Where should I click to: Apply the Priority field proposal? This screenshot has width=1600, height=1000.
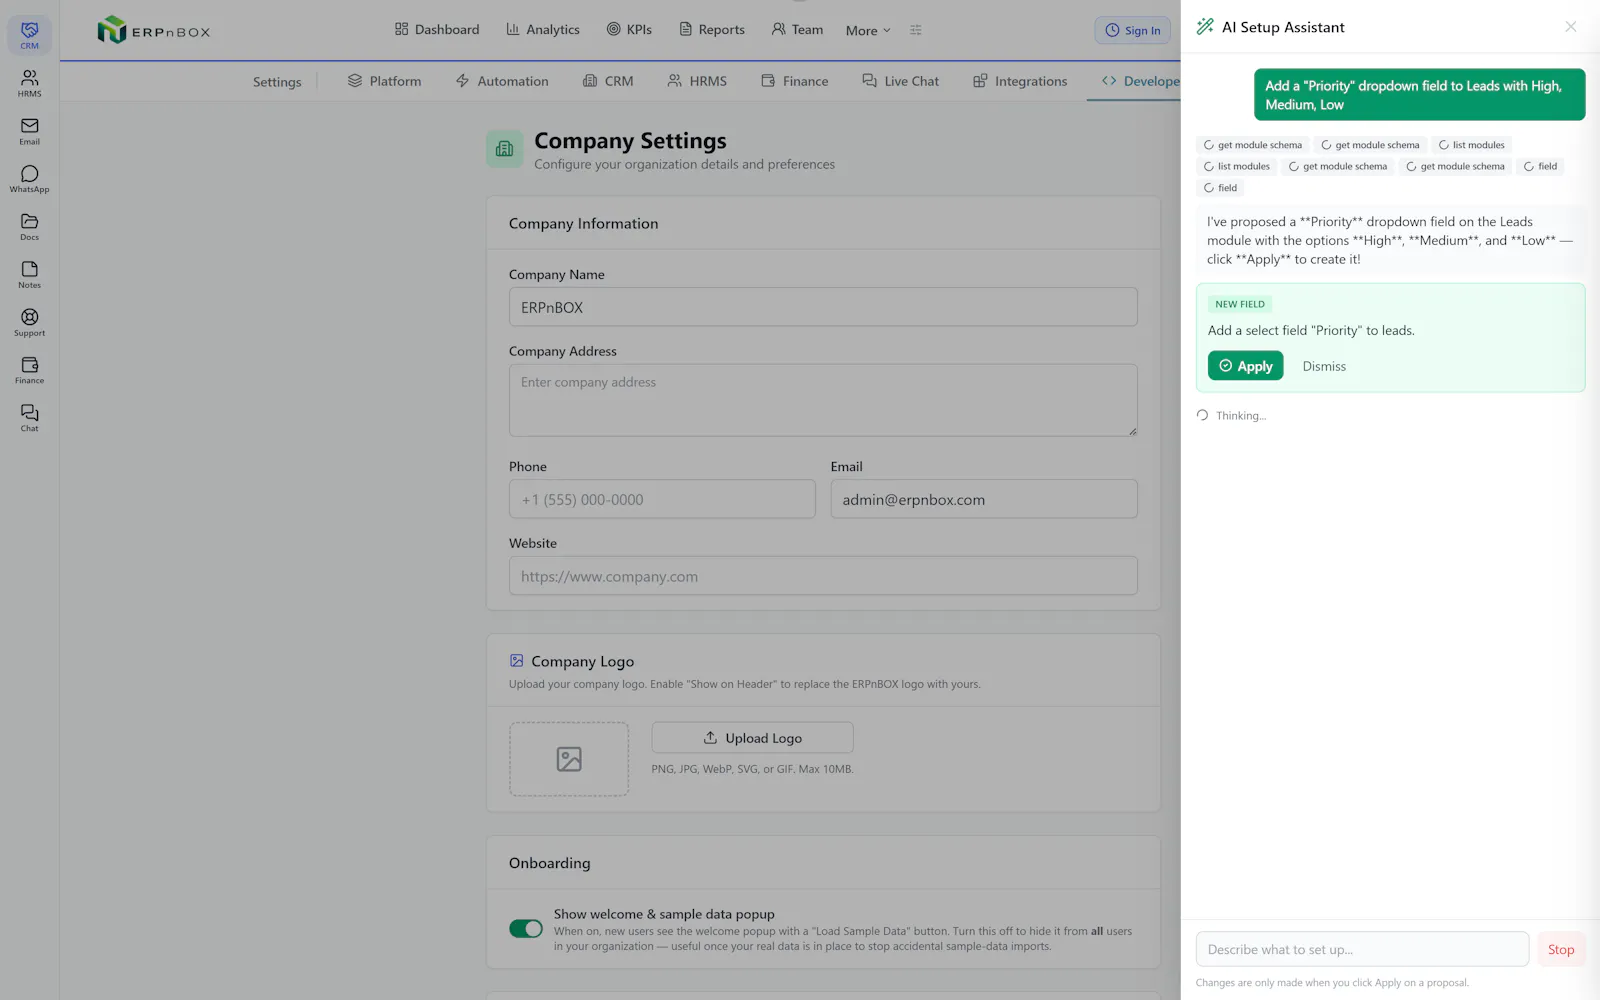click(1245, 366)
